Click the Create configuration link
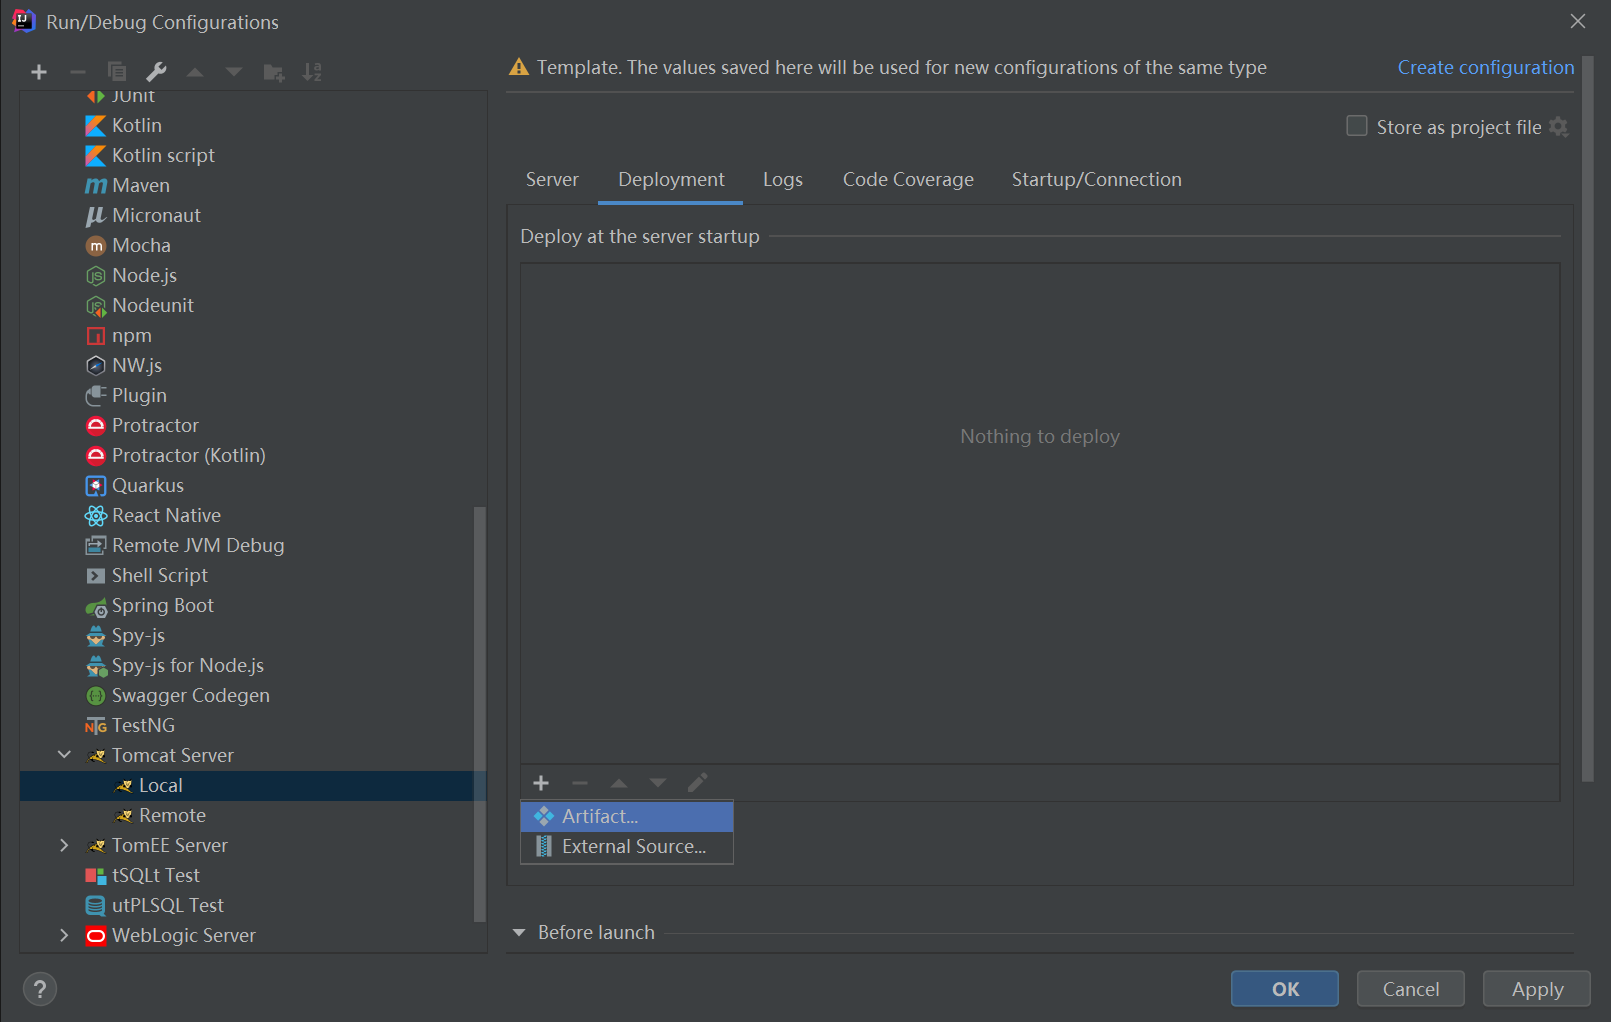Screen dimensions: 1611x1022 click(x=1486, y=67)
